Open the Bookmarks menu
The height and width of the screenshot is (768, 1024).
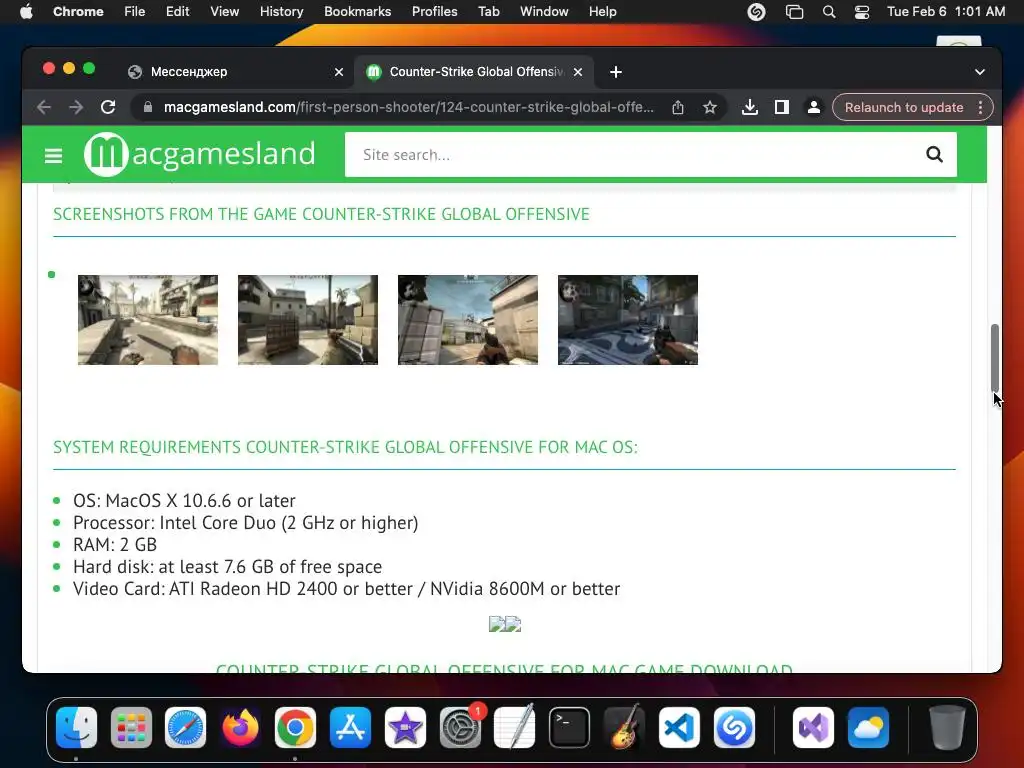pos(358,12)
